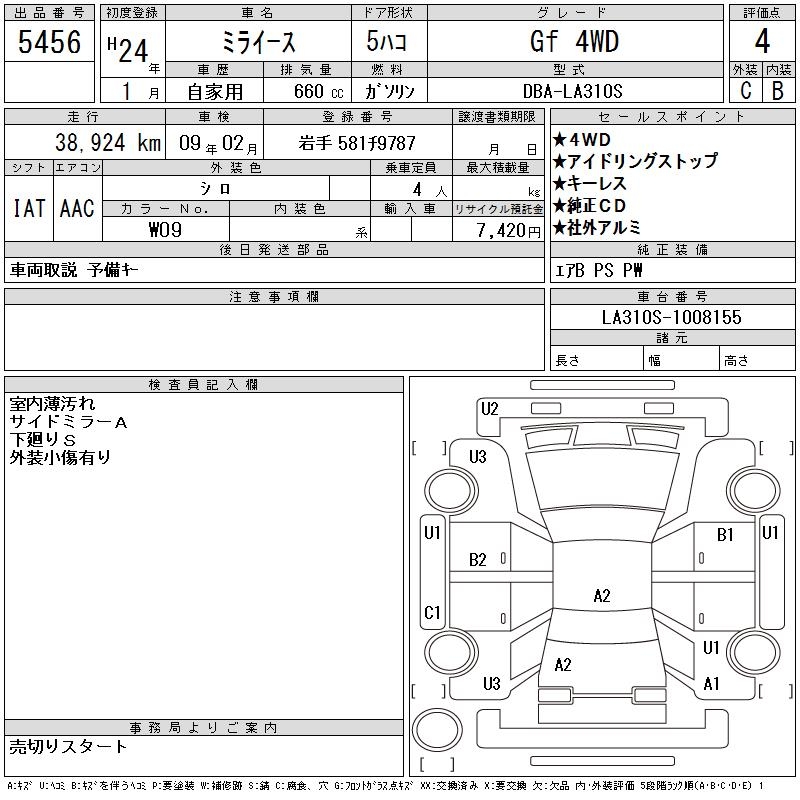800x800 pixels.
Task: Select the overall grade score 4
Action: [x=761, y=41]
